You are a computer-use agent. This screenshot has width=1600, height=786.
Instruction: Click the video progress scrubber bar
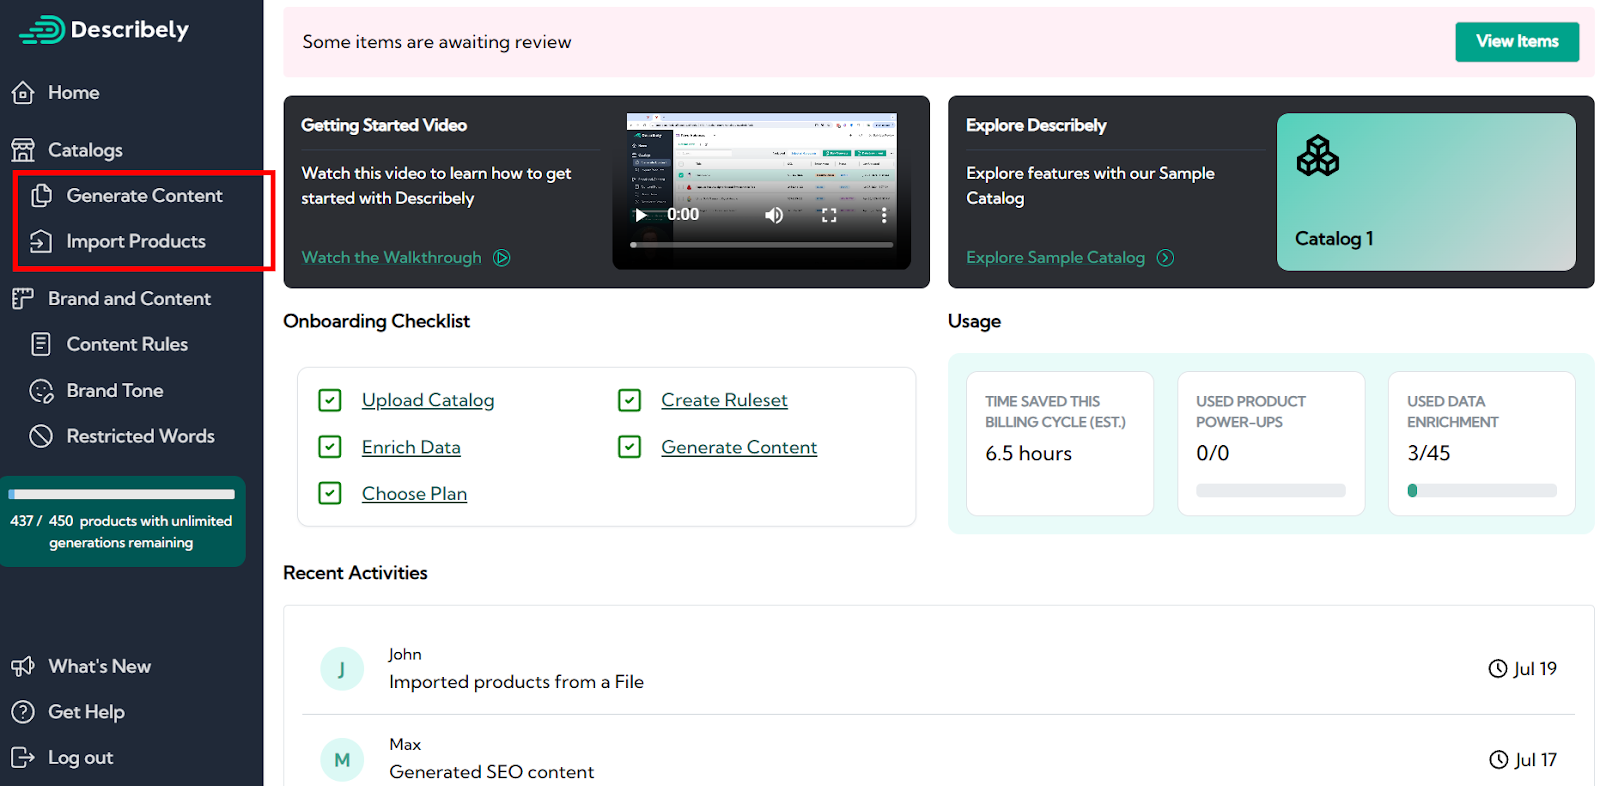(761, 244)
